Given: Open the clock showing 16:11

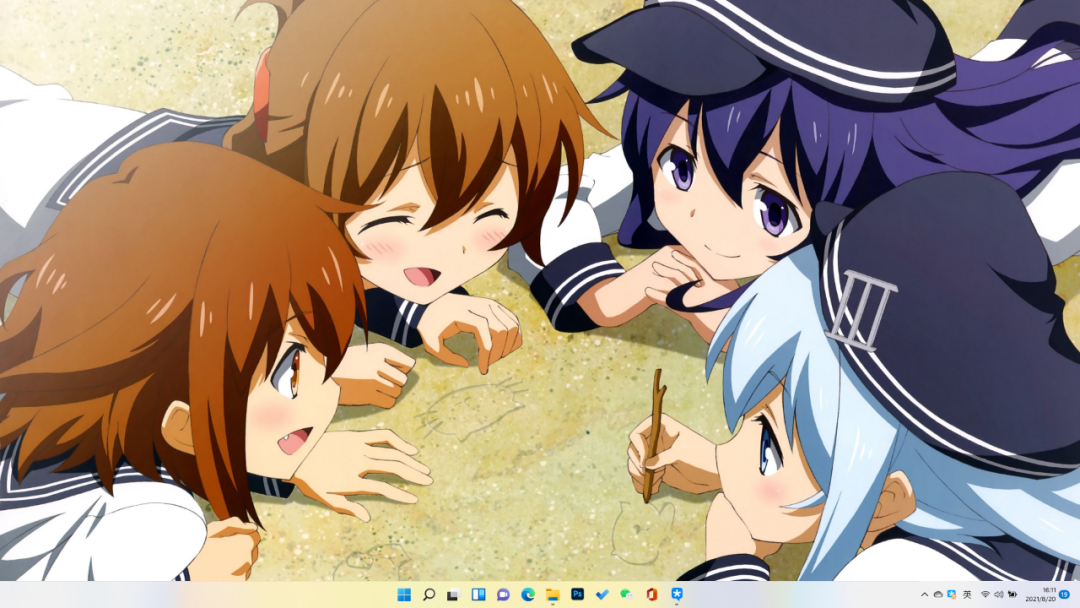Looking at the screenshot, I should [1041, 594].
